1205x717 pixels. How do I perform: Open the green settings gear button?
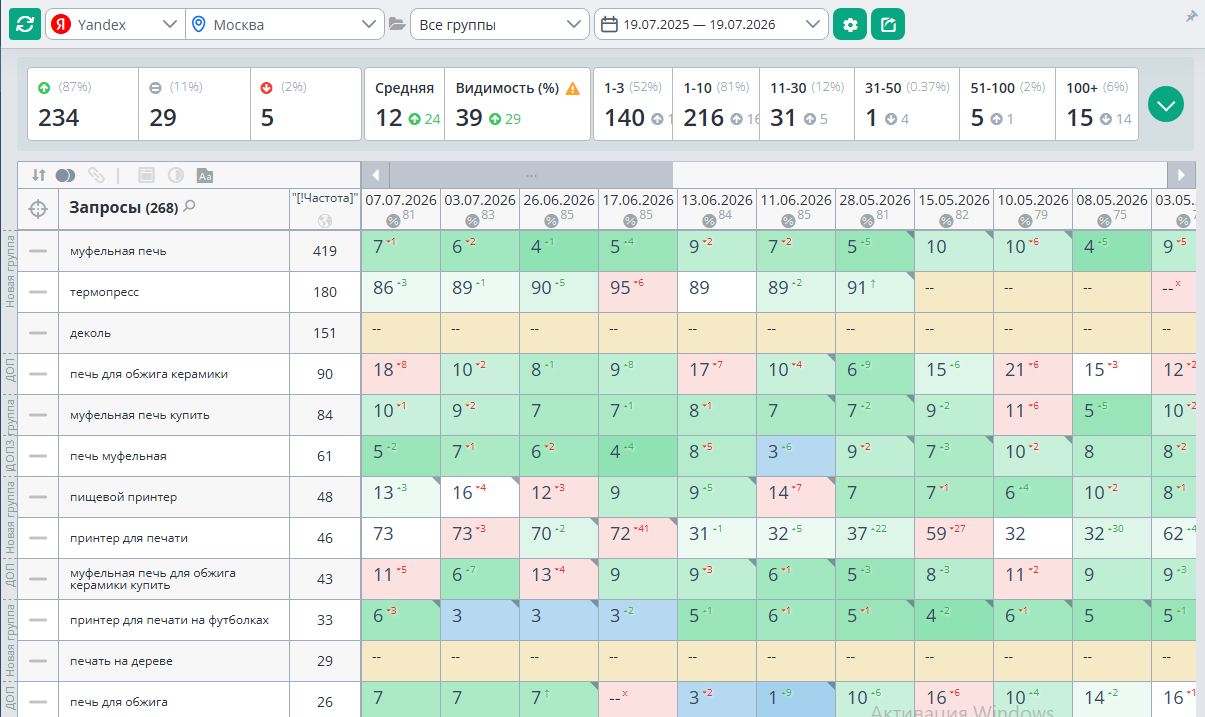coord(850,24)
